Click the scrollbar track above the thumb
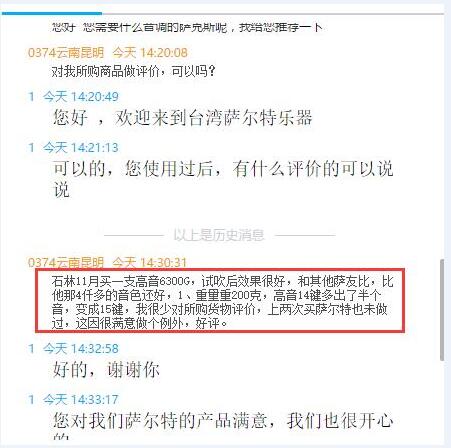 [x=442, y=137]
